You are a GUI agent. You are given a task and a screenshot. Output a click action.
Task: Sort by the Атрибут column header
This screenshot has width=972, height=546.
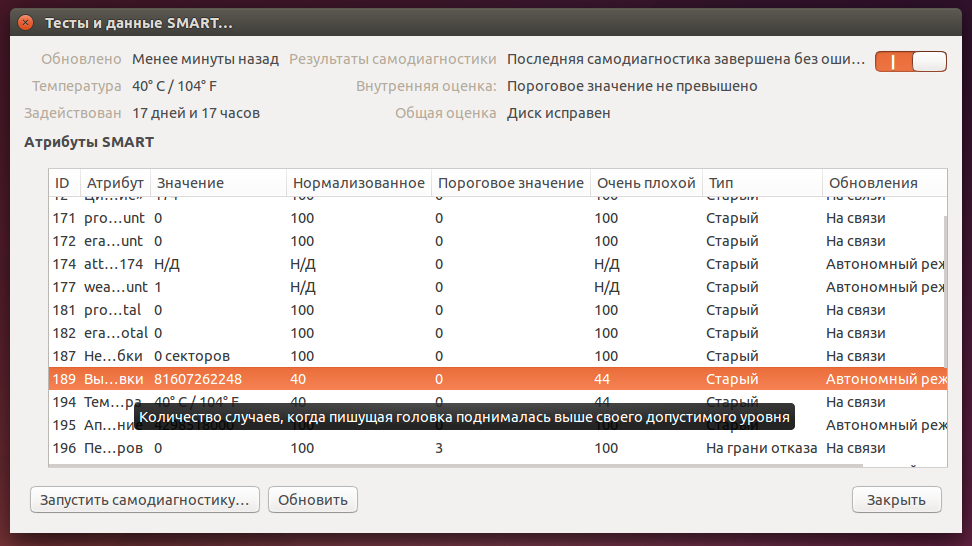point(114,183)
